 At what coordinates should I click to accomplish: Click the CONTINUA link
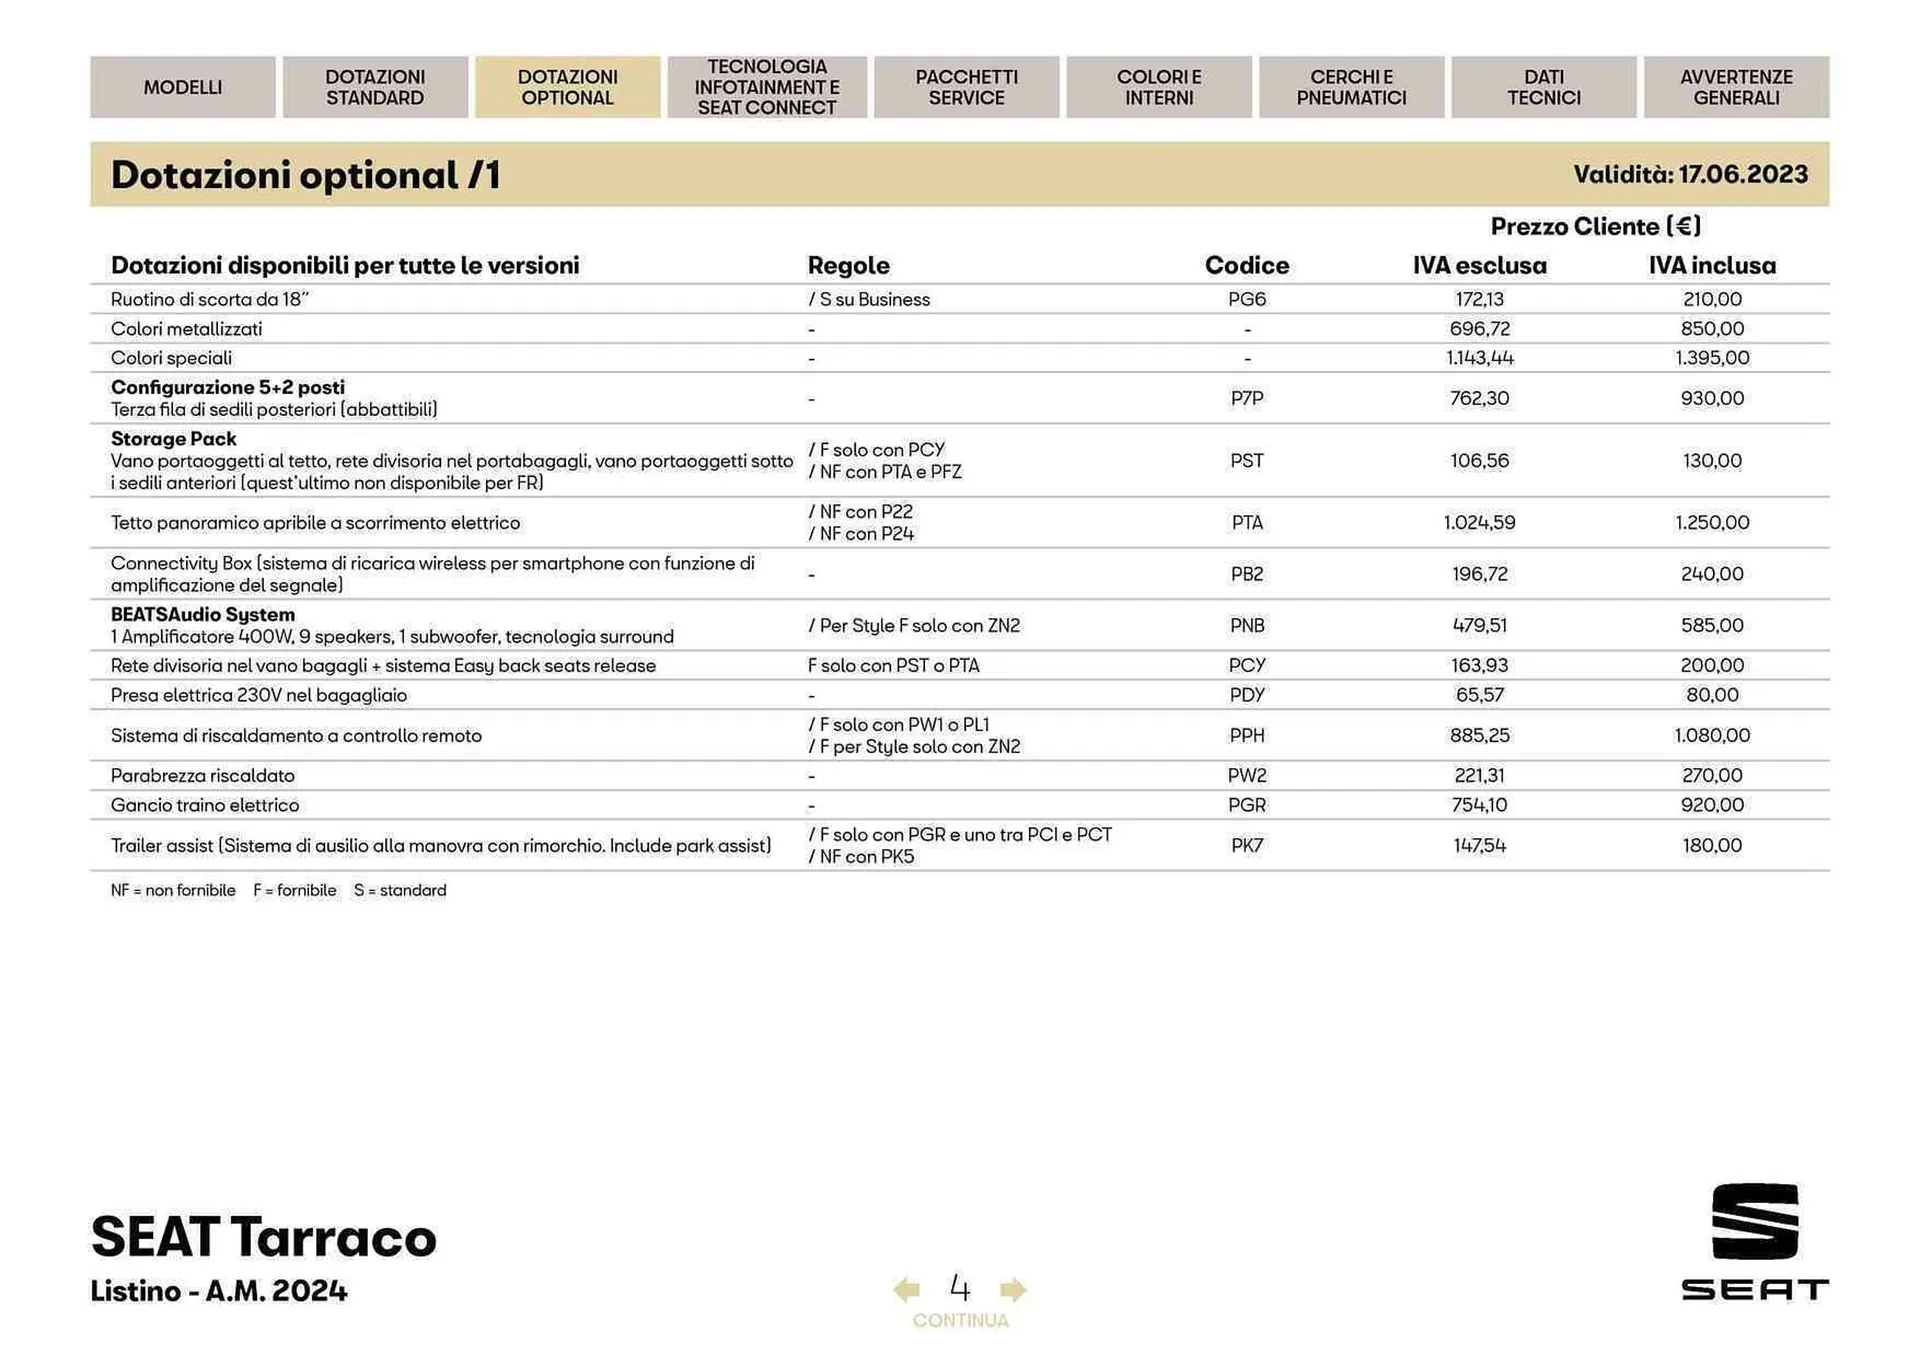(960, 1320)
